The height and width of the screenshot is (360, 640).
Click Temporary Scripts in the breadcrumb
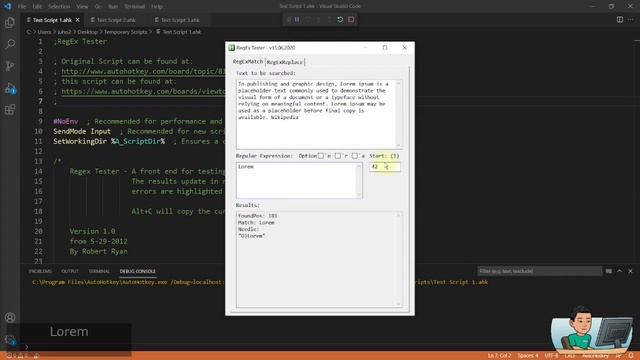coord(125,32)
